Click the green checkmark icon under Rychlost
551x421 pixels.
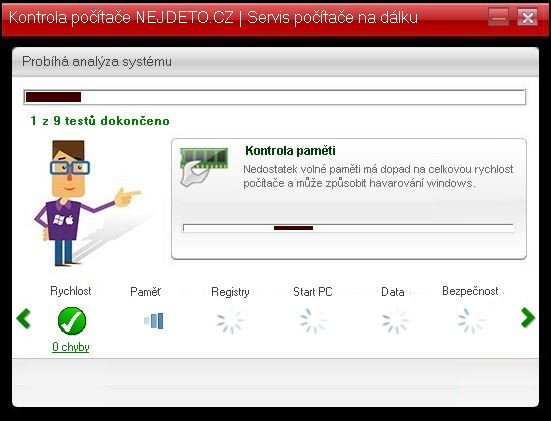click(72, 320)
